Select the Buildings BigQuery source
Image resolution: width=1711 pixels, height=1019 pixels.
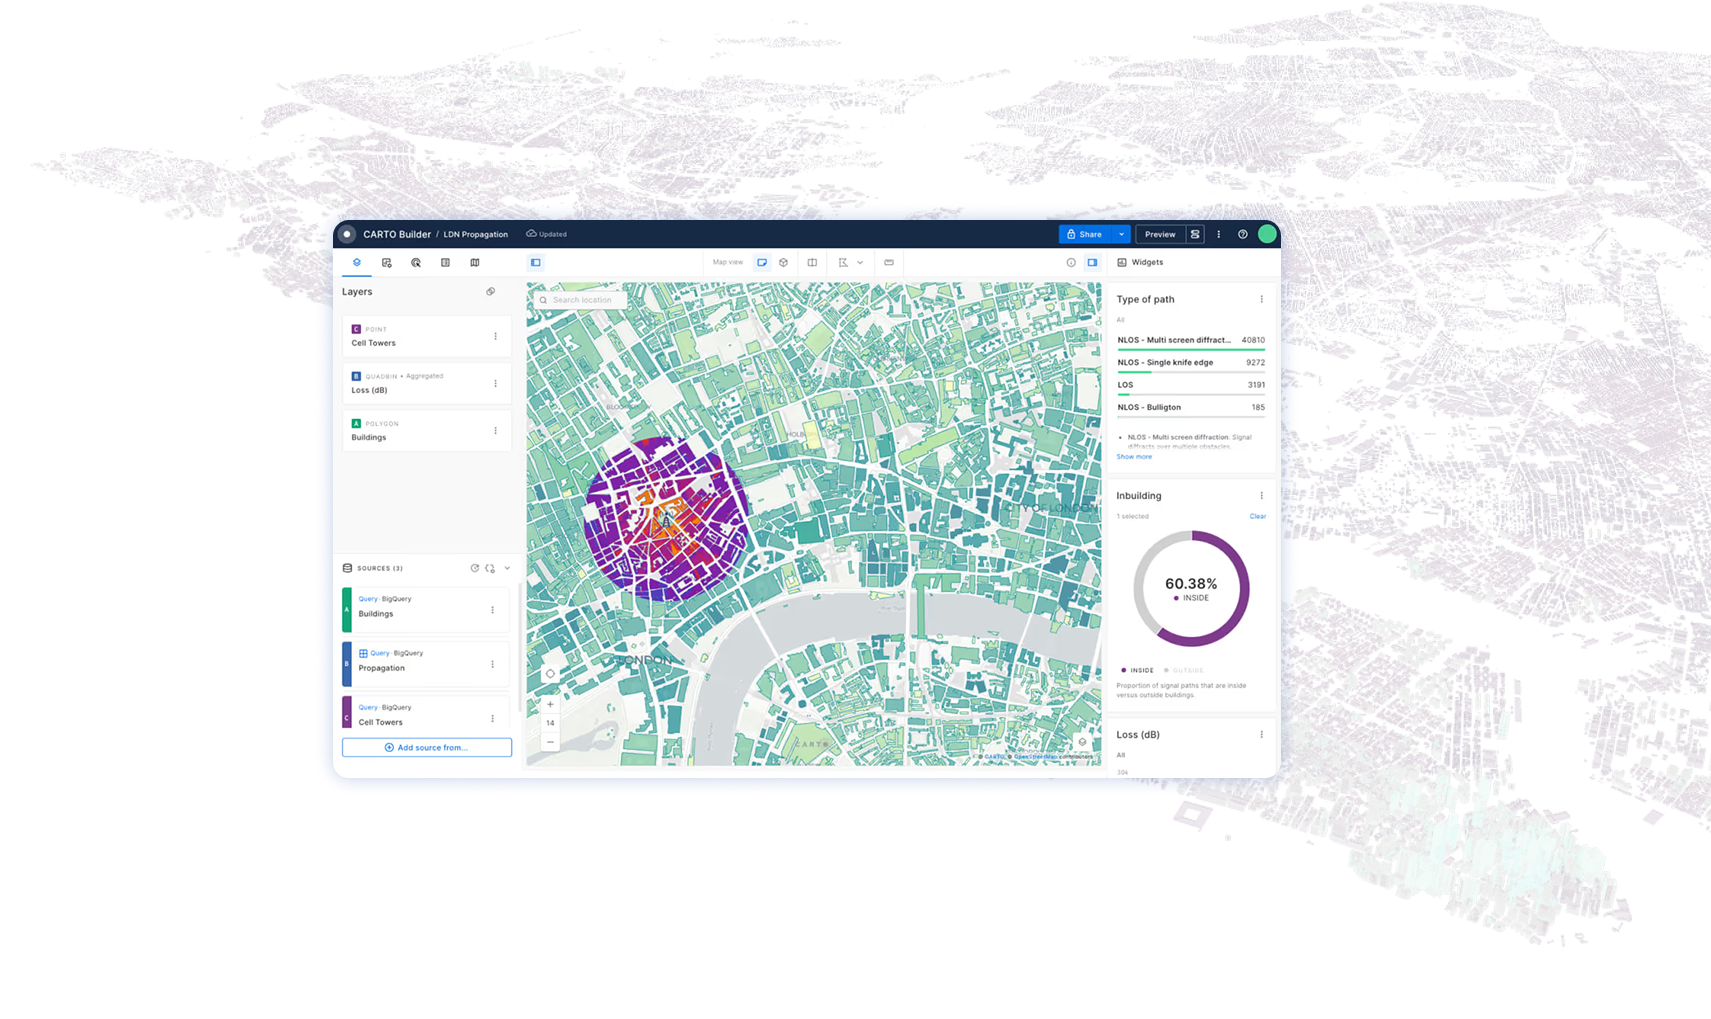[427, 610]
